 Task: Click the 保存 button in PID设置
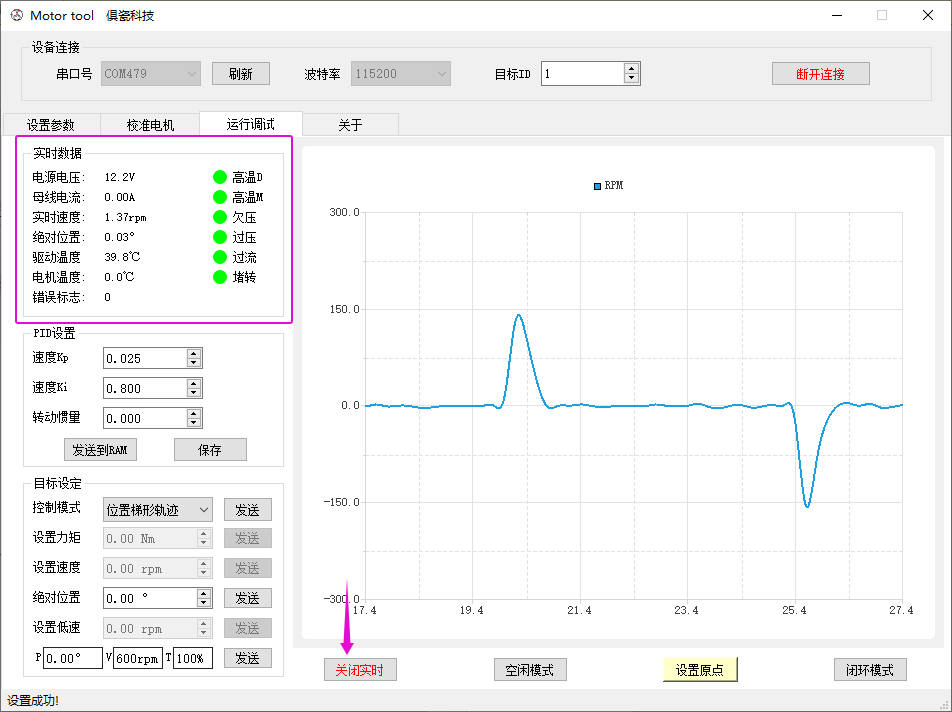[210, 450]
